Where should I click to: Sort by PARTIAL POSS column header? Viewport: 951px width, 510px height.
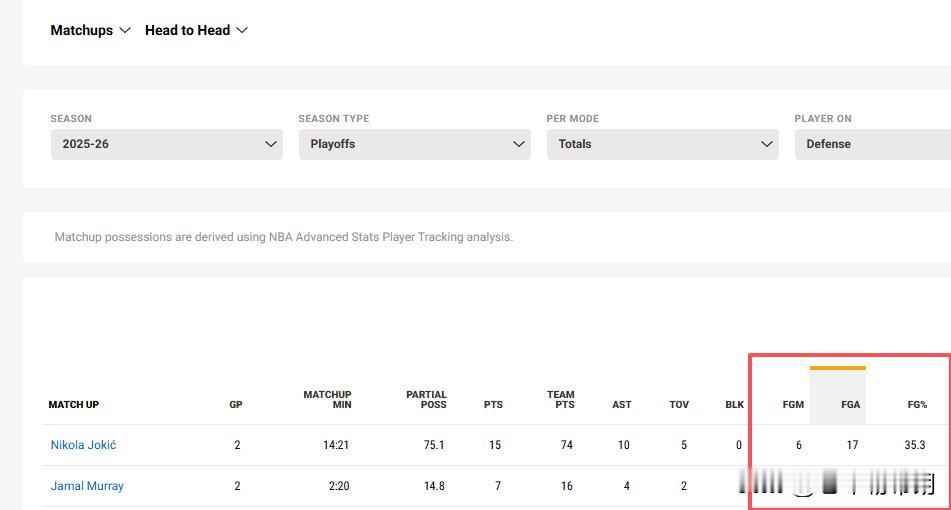click(426, 400)
